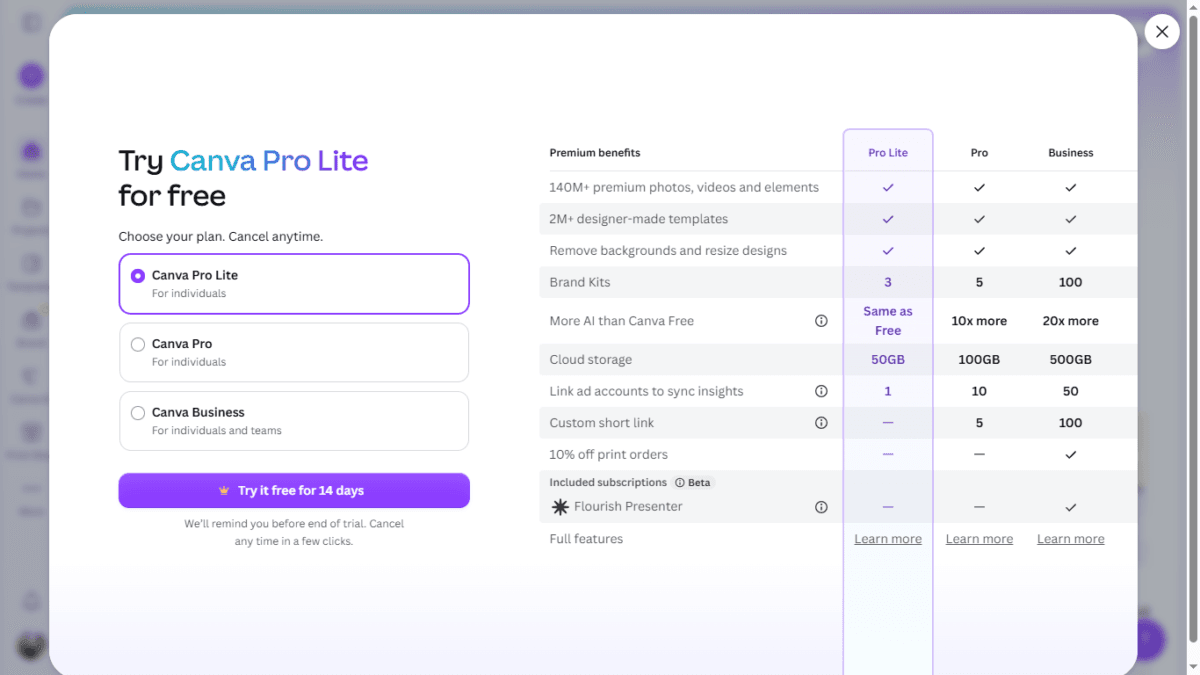Select the Canva Pro Lite plan radio button

(x=138, y=276)
